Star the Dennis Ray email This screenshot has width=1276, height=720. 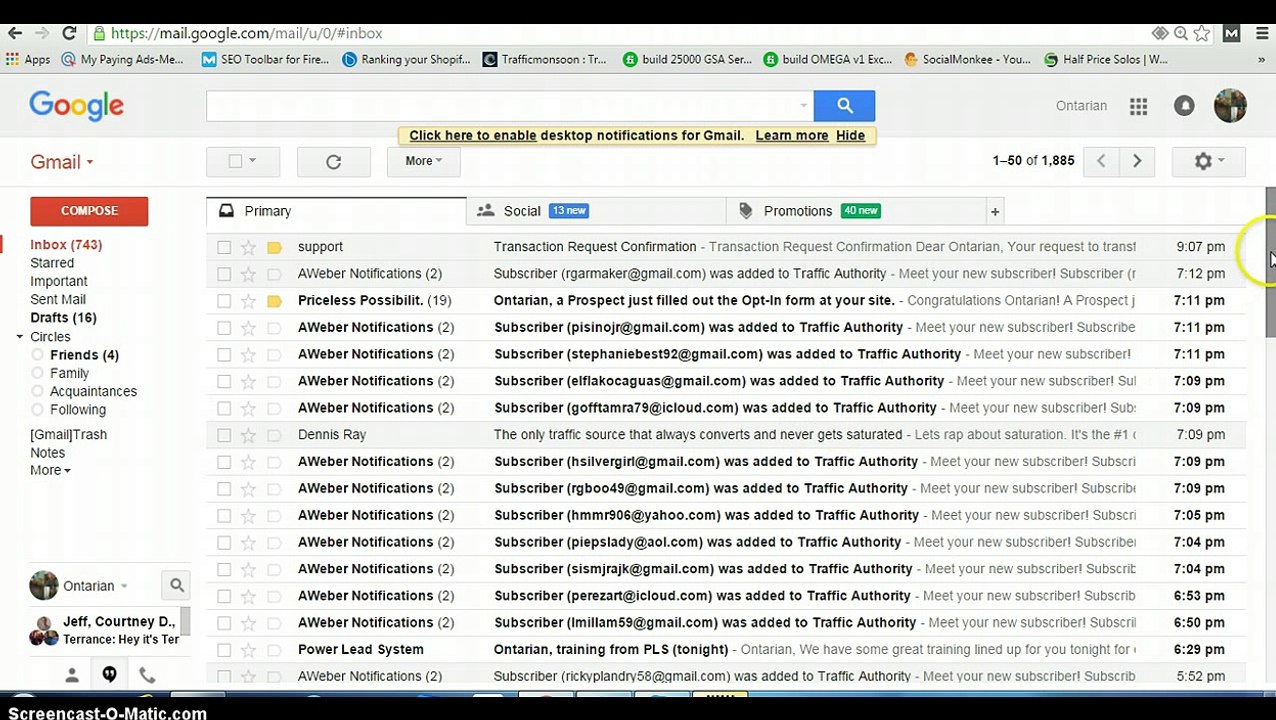coord(248,435)
